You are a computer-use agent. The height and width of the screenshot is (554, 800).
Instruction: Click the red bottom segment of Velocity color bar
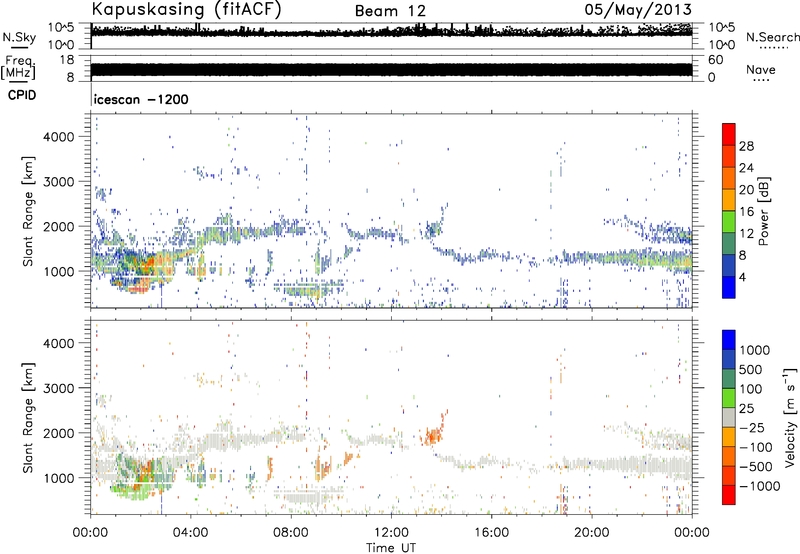pyautogui.click(x=729, y=495)
